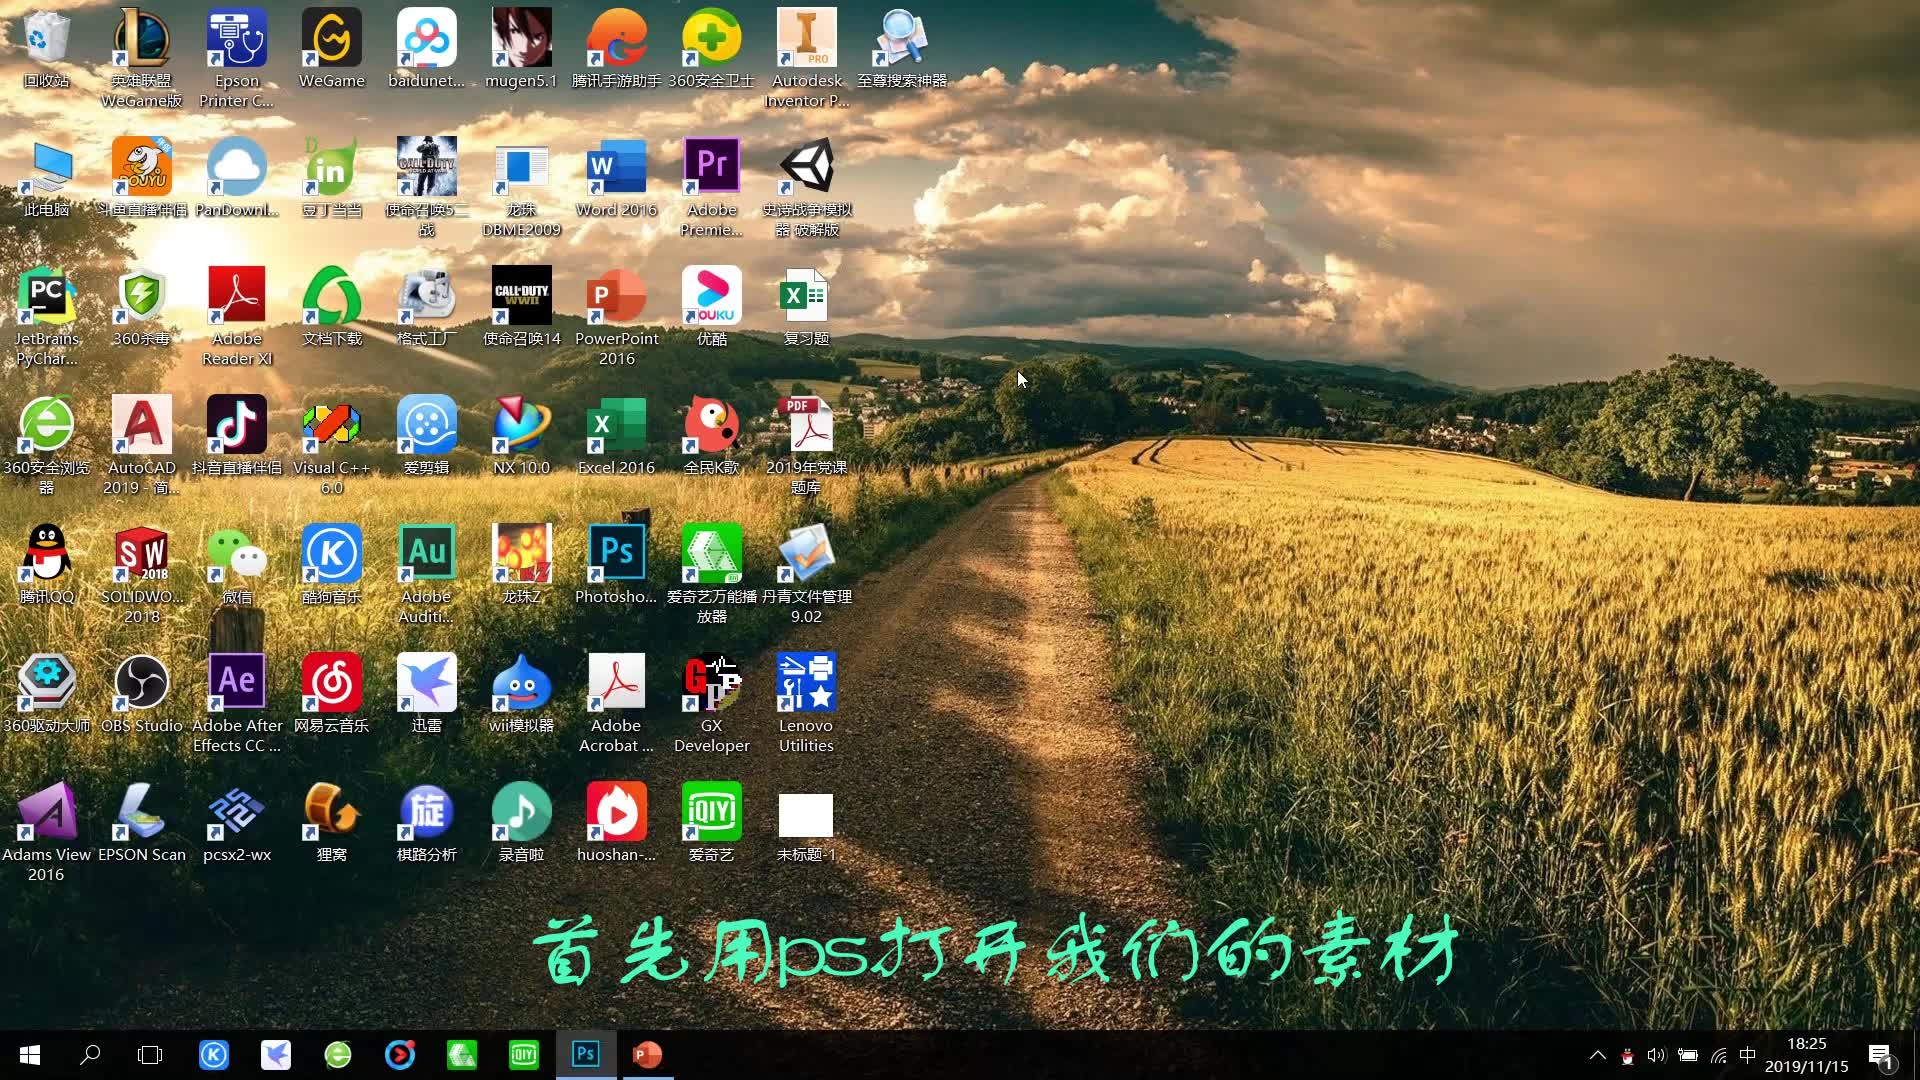Open Adobe After Effects CC shortcut
The width and height of the screenshot is (1920, 1080).
(237, 703)
